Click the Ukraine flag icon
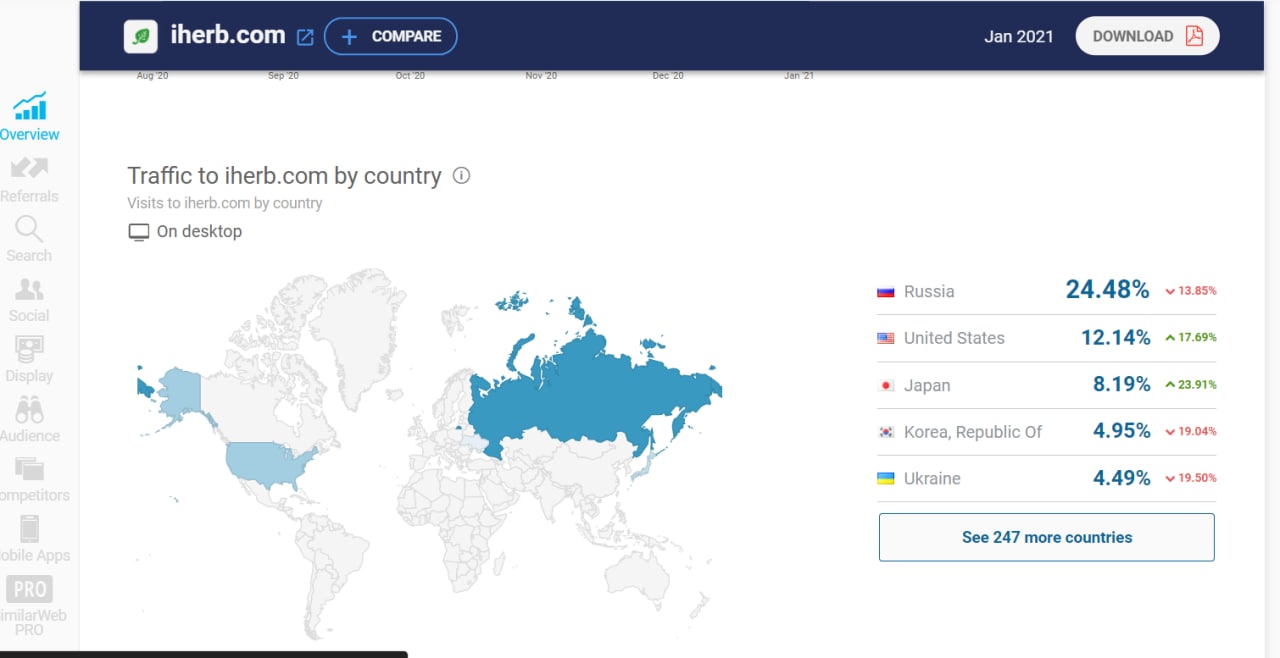 click(886, 479)
